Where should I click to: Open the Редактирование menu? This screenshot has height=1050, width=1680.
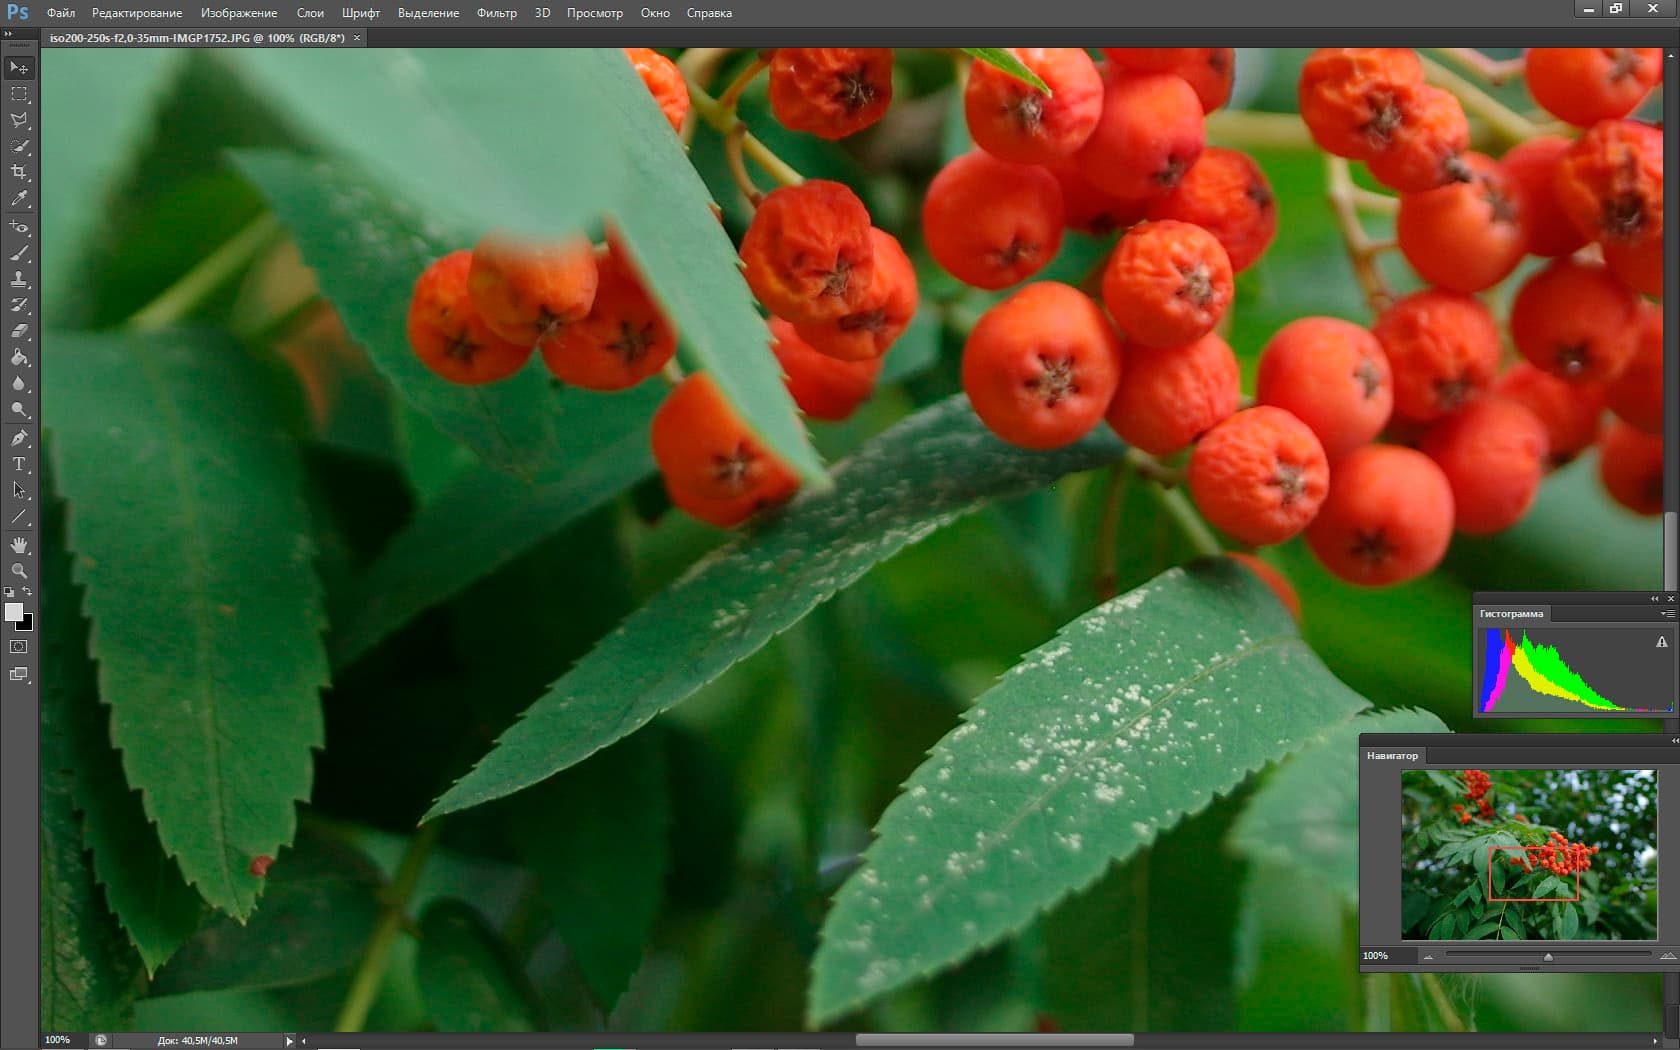(137, 13)
